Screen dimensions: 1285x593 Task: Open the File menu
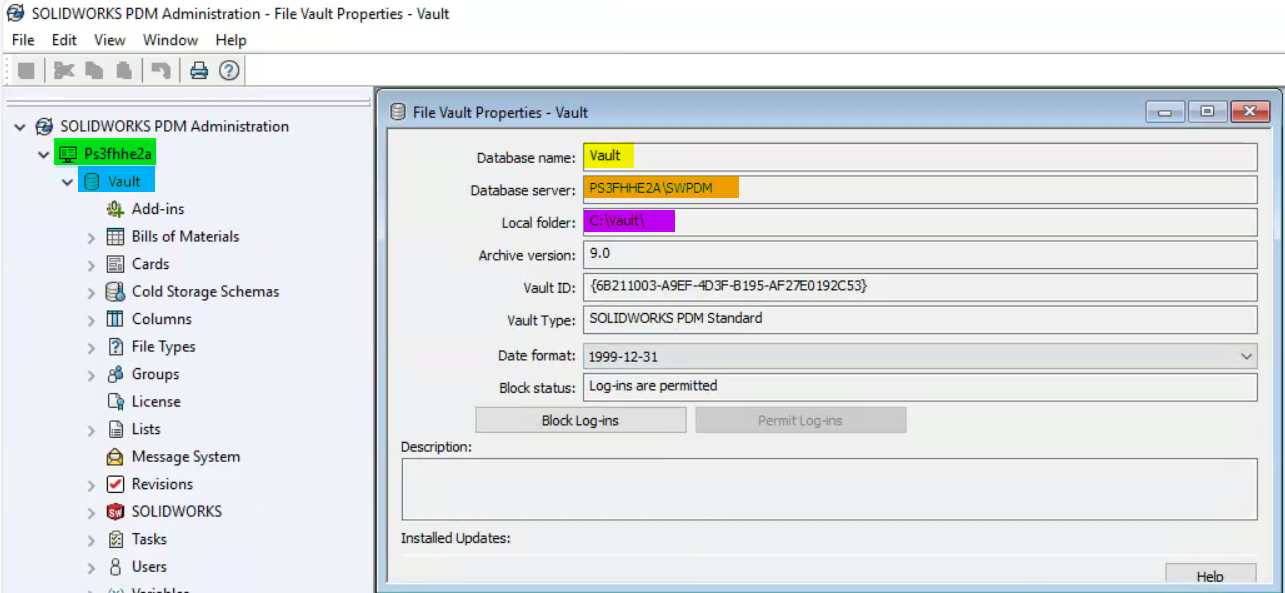pos(23,40)
